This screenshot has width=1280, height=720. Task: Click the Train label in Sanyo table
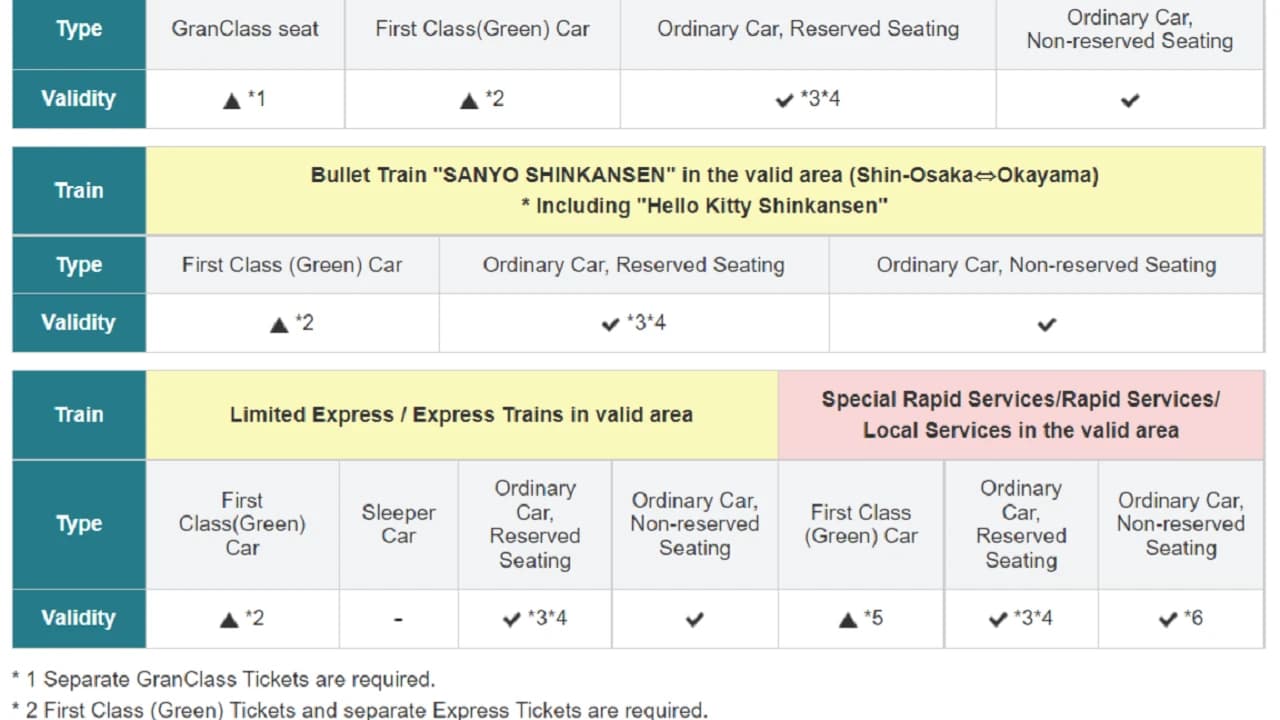pos(79,190)
